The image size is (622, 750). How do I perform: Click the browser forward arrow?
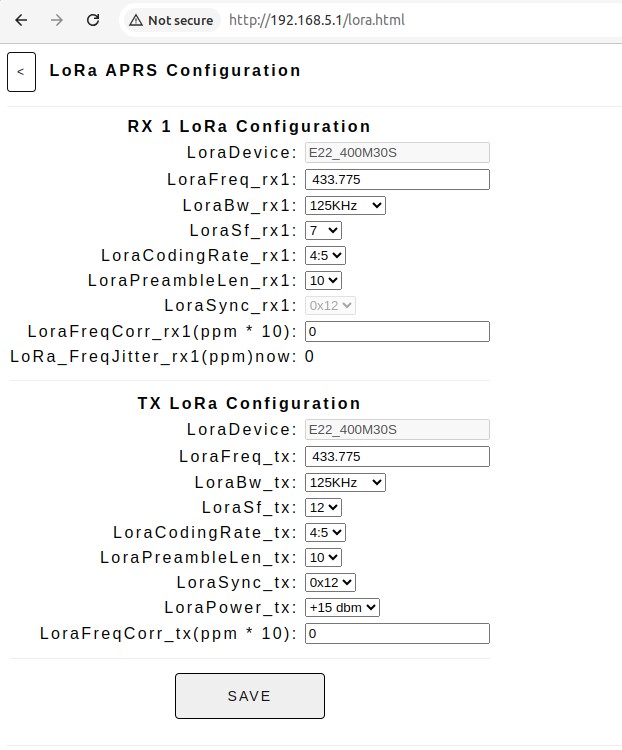(57, 20)
